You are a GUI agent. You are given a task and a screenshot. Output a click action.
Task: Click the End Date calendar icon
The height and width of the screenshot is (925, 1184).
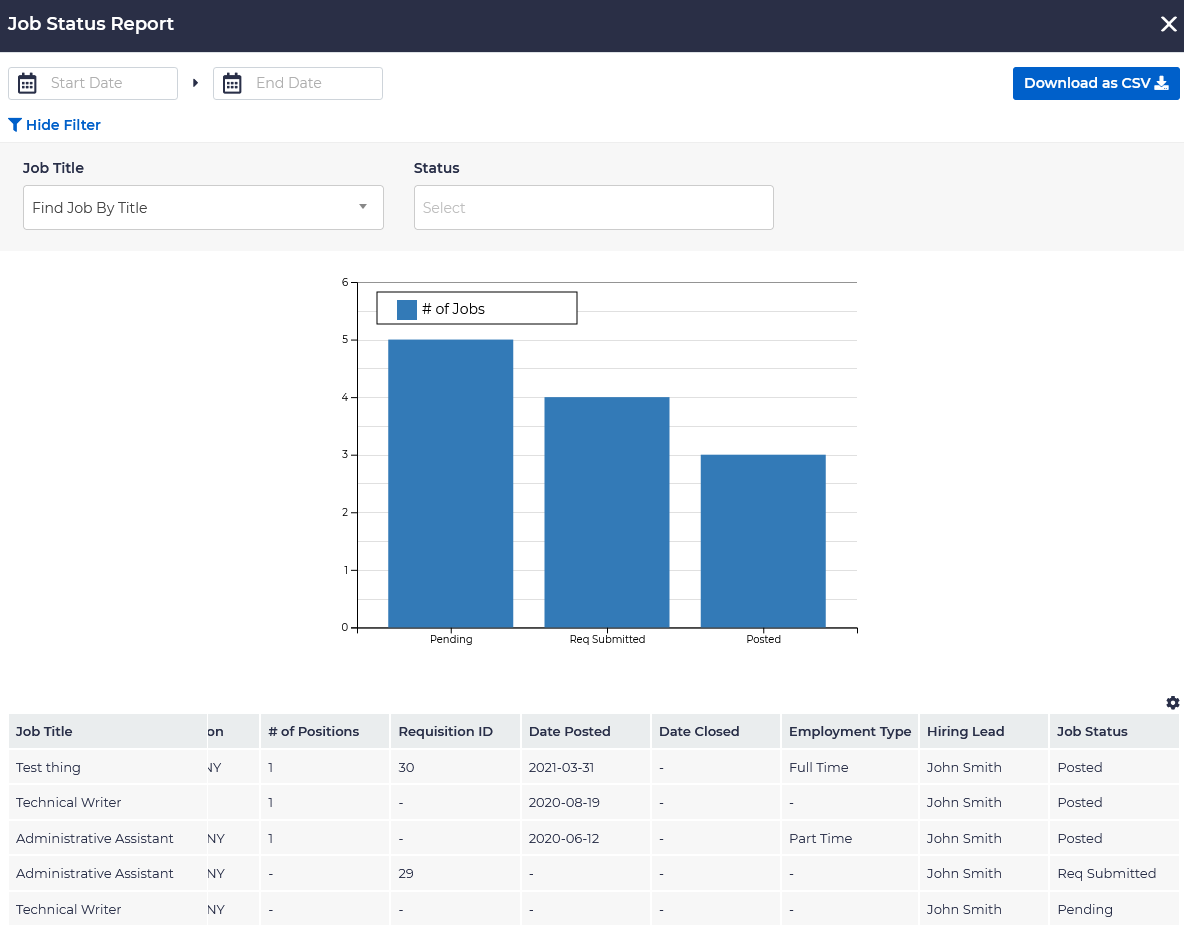pos(232,83)
